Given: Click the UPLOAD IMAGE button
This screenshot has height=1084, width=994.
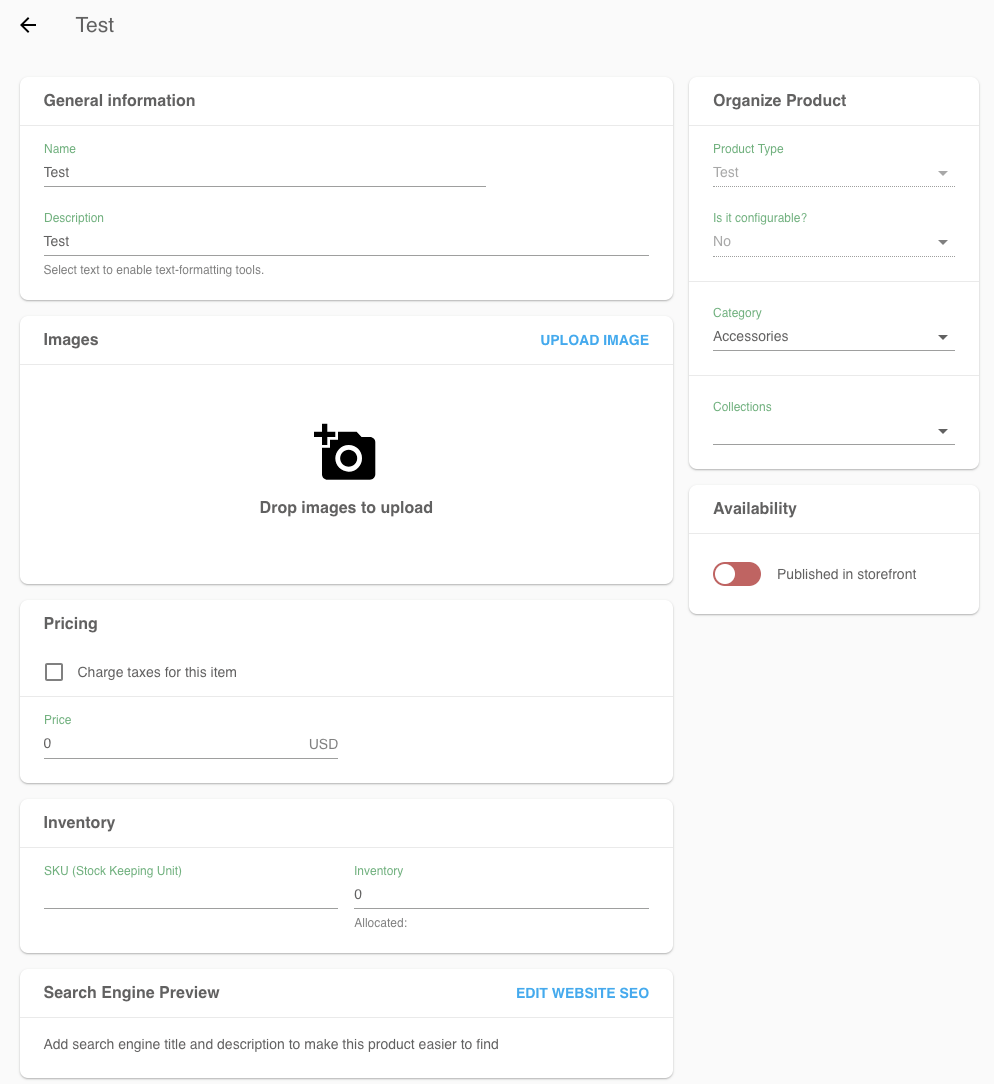Looking at the screenshot, I should coord(594,340).
